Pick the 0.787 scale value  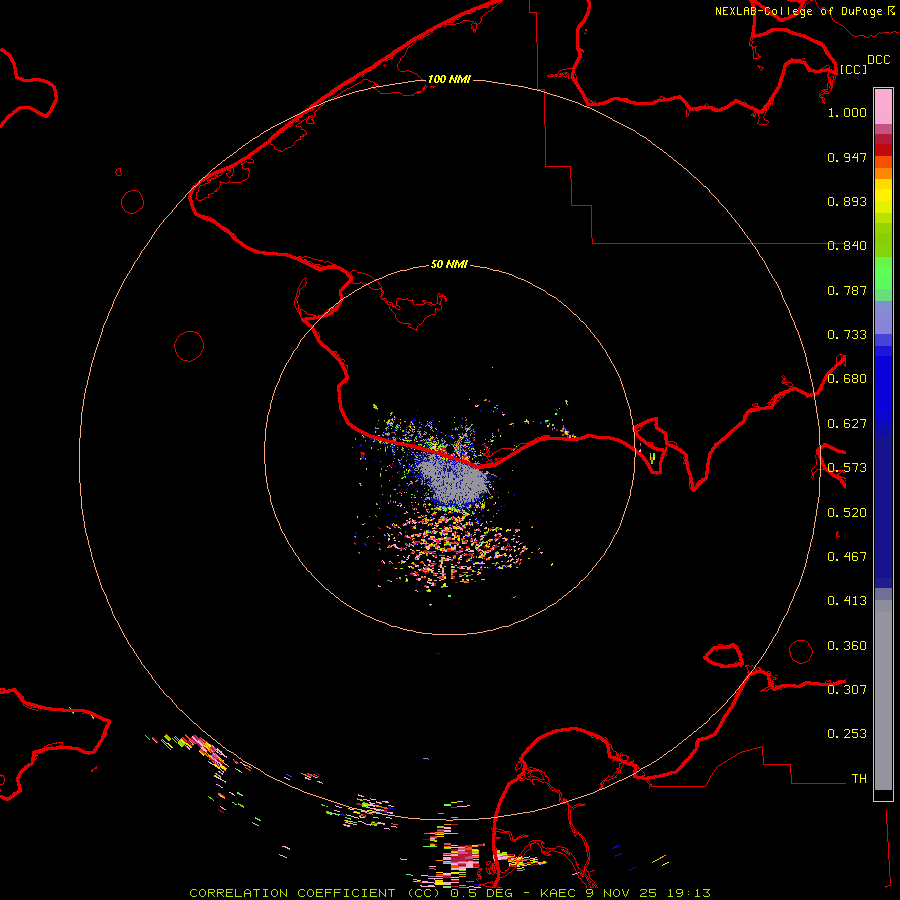click(x=847, y=290)
